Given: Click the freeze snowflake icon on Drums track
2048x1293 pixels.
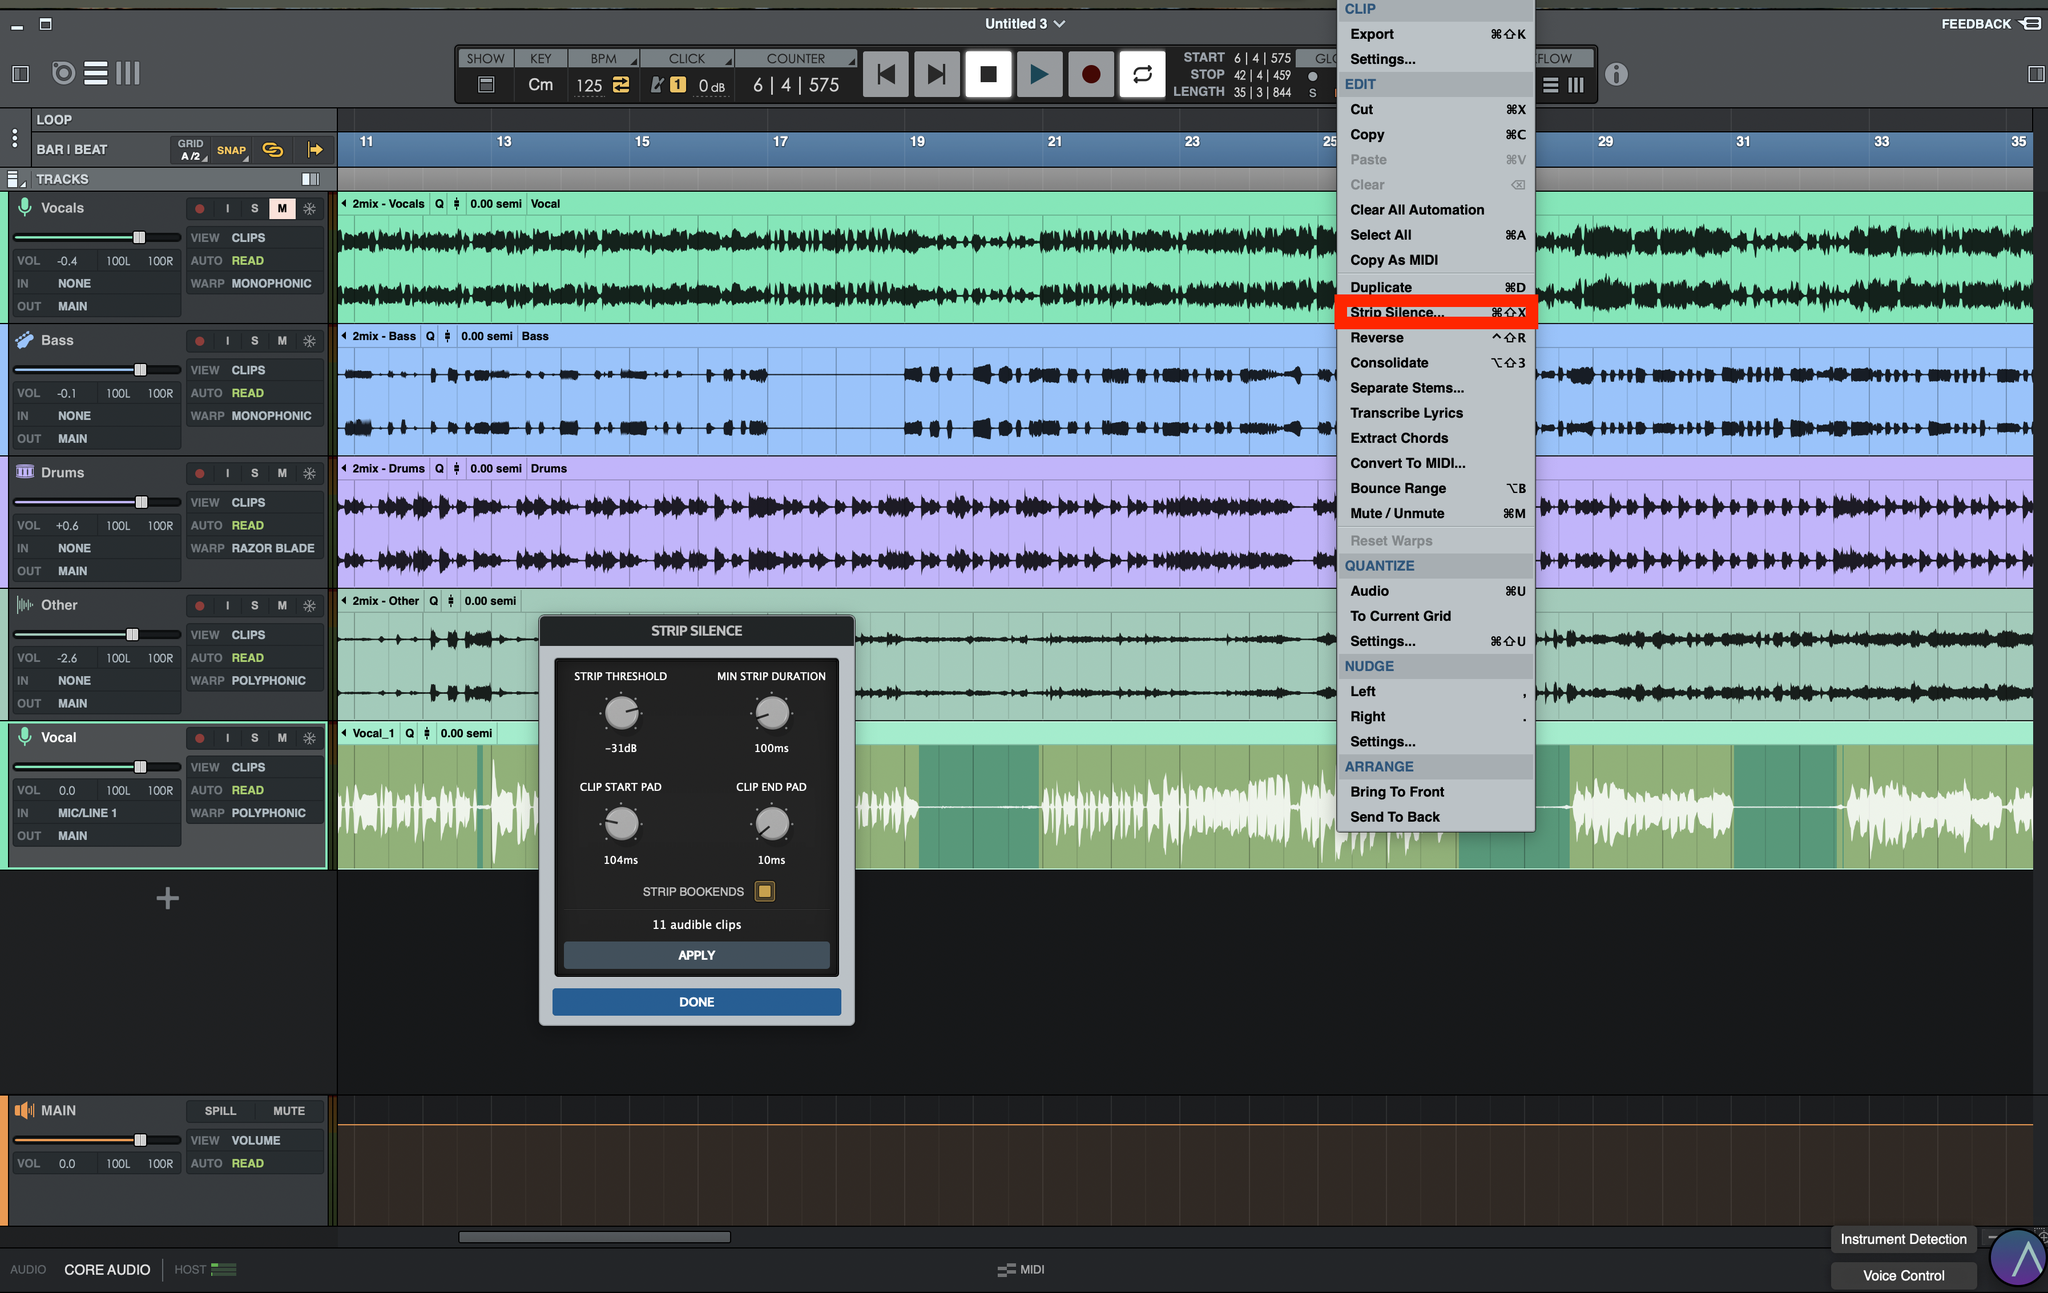Looking at the screenshot, I should click(310, 473).
